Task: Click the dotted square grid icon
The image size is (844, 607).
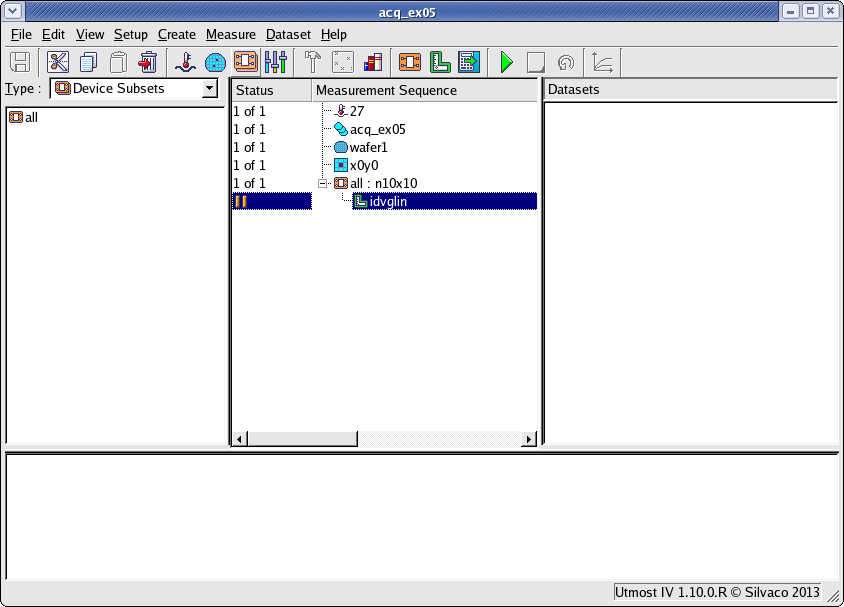Action: pos(343,62)
